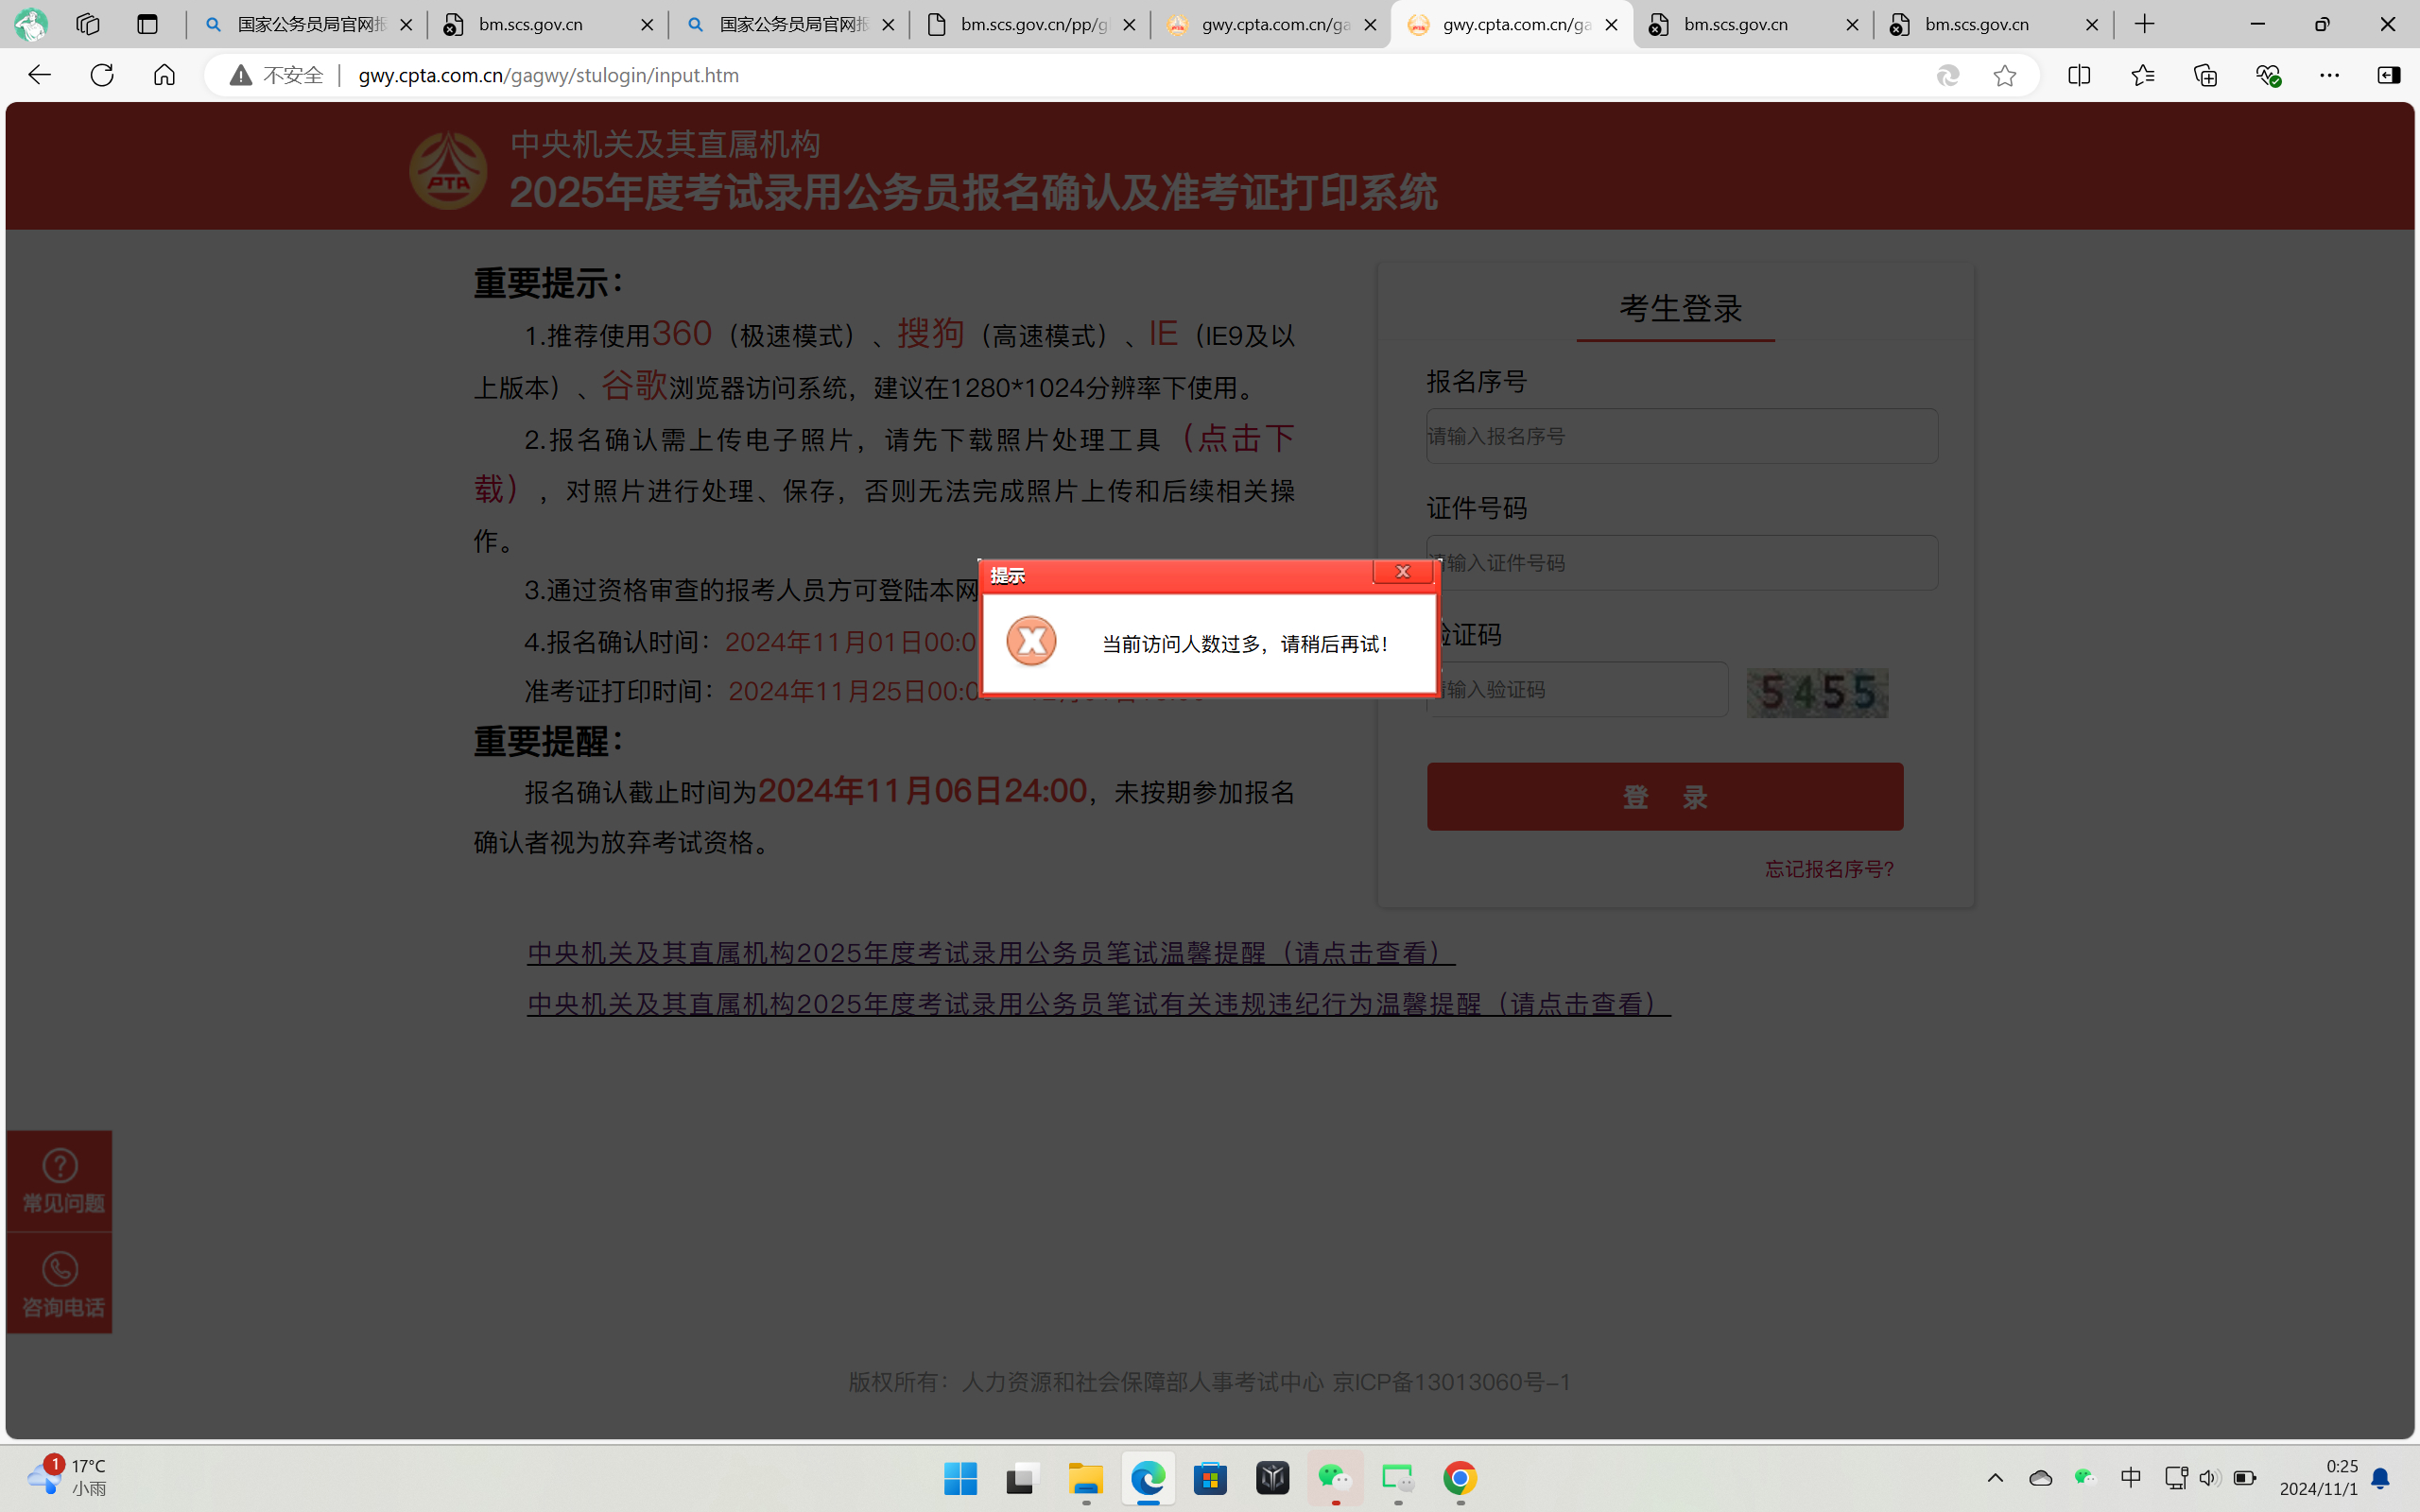Click the PTA logo in header
Screen dimensions: 2420x1512
tap(448, 170)
